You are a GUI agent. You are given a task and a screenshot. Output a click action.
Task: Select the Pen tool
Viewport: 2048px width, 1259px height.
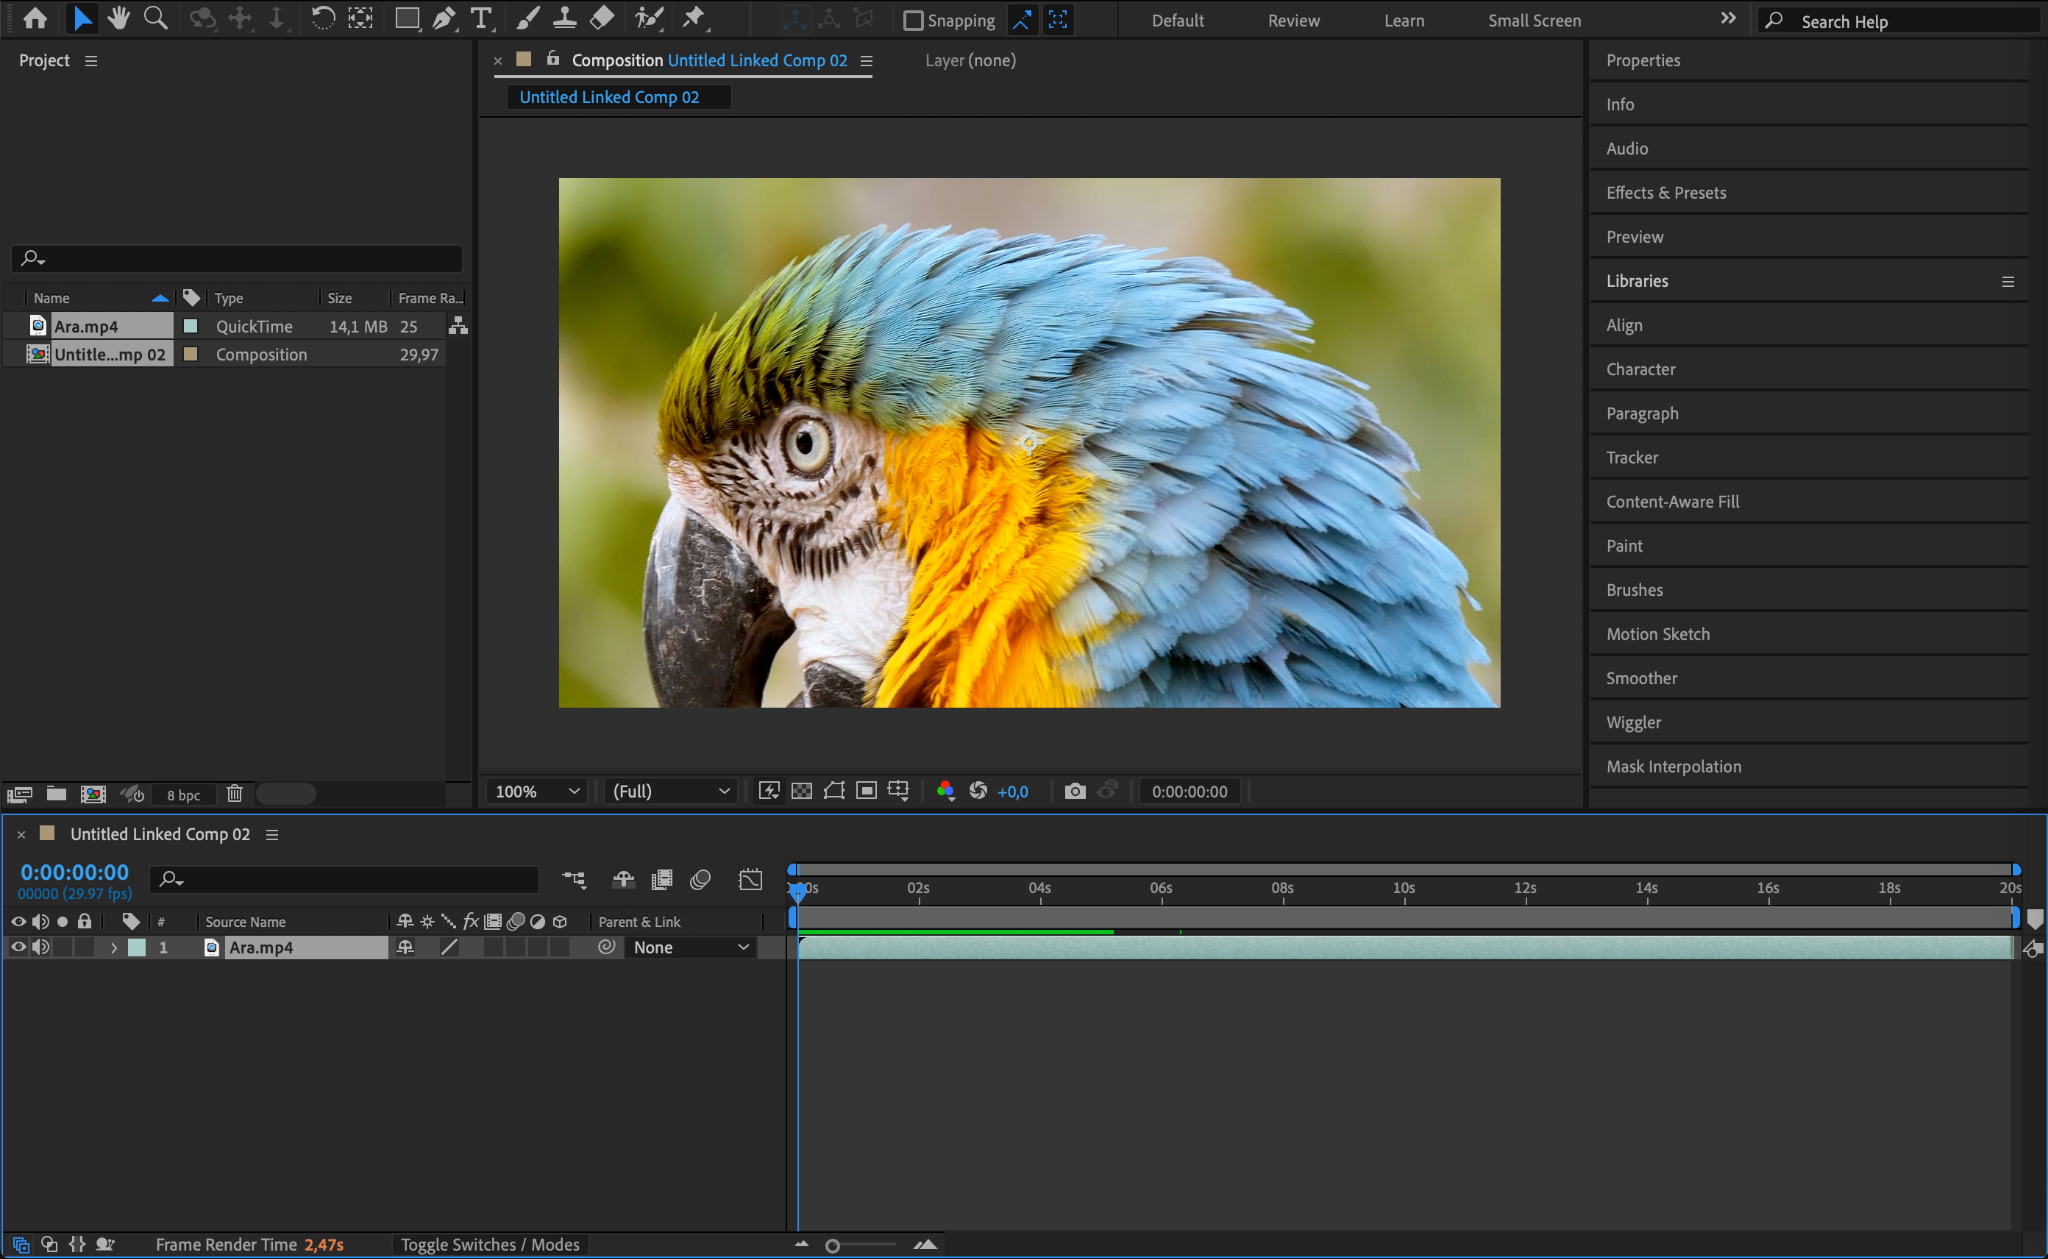pyautogui.click(x=443, y=18)
